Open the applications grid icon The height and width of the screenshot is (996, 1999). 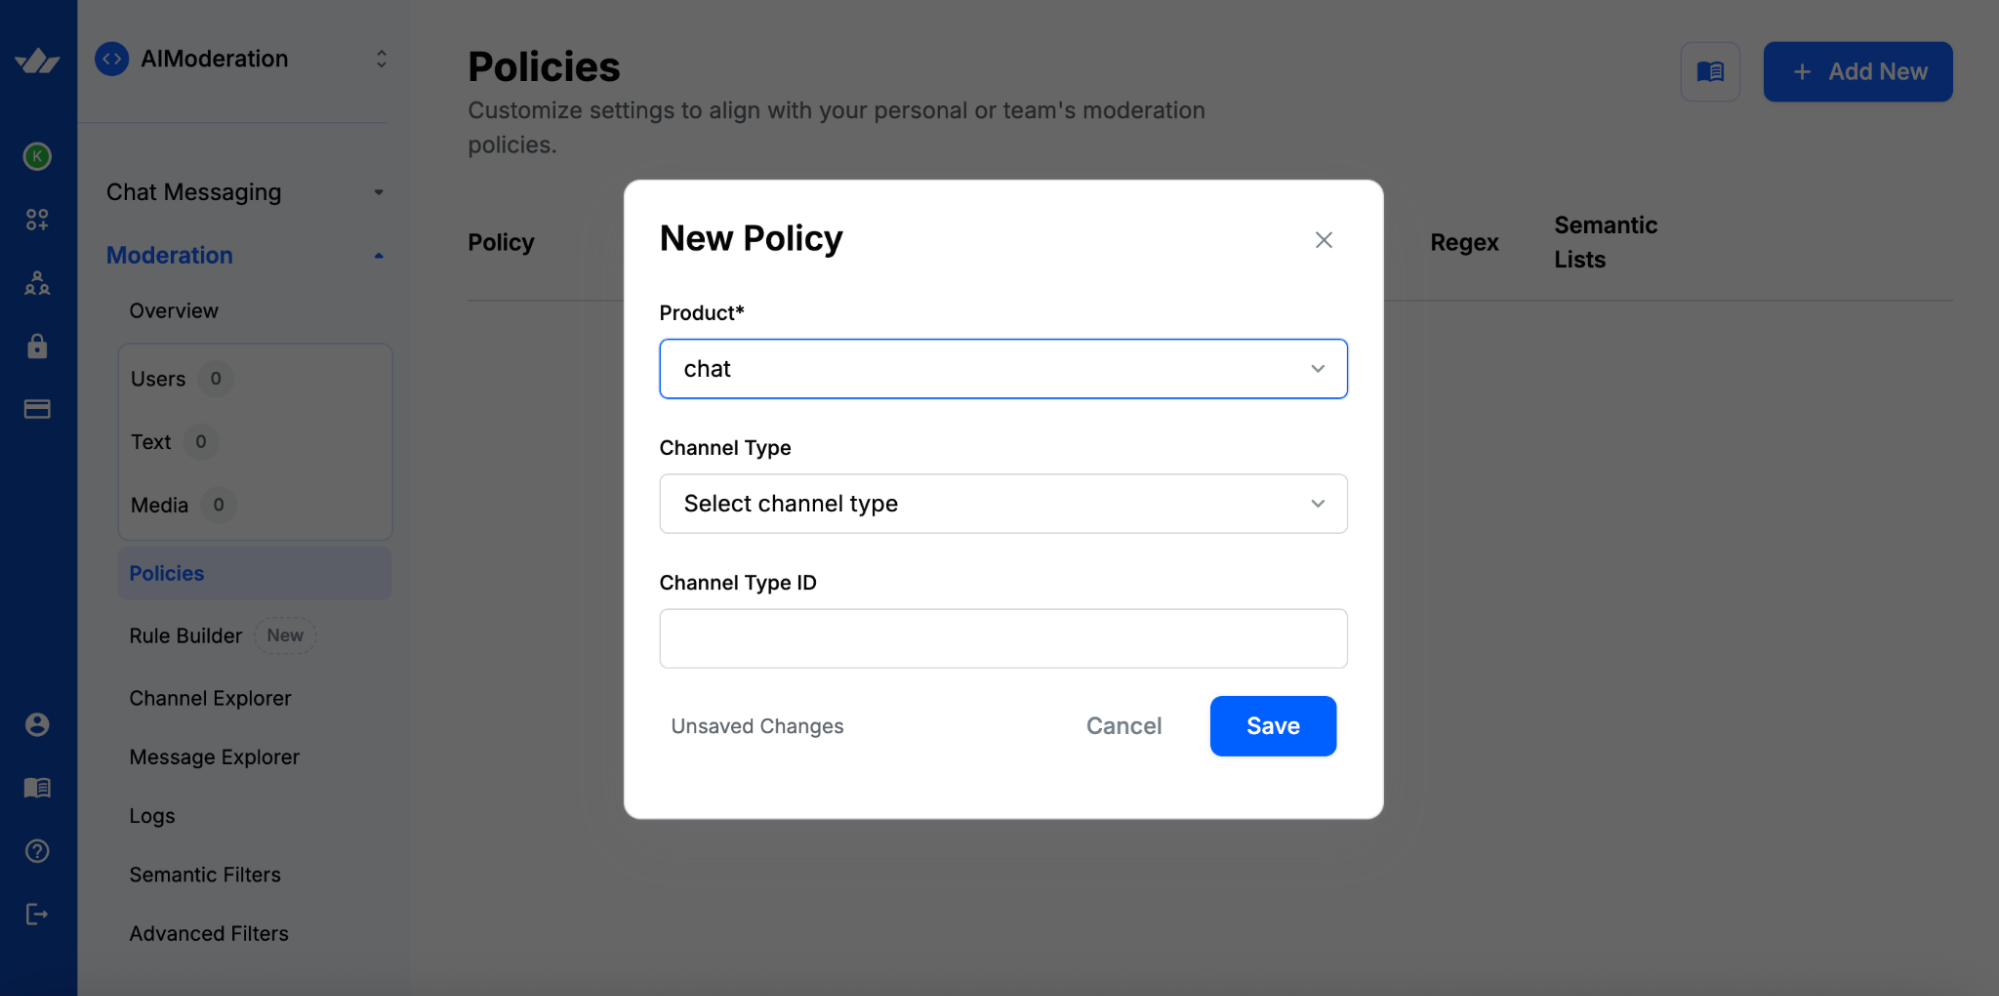(x=37, y=218)
